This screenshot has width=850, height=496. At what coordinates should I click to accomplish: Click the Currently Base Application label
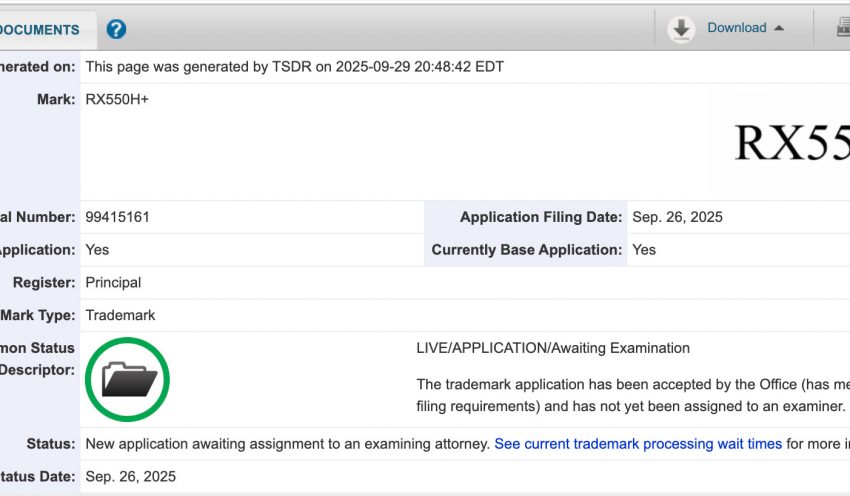(x=526, y=250)
